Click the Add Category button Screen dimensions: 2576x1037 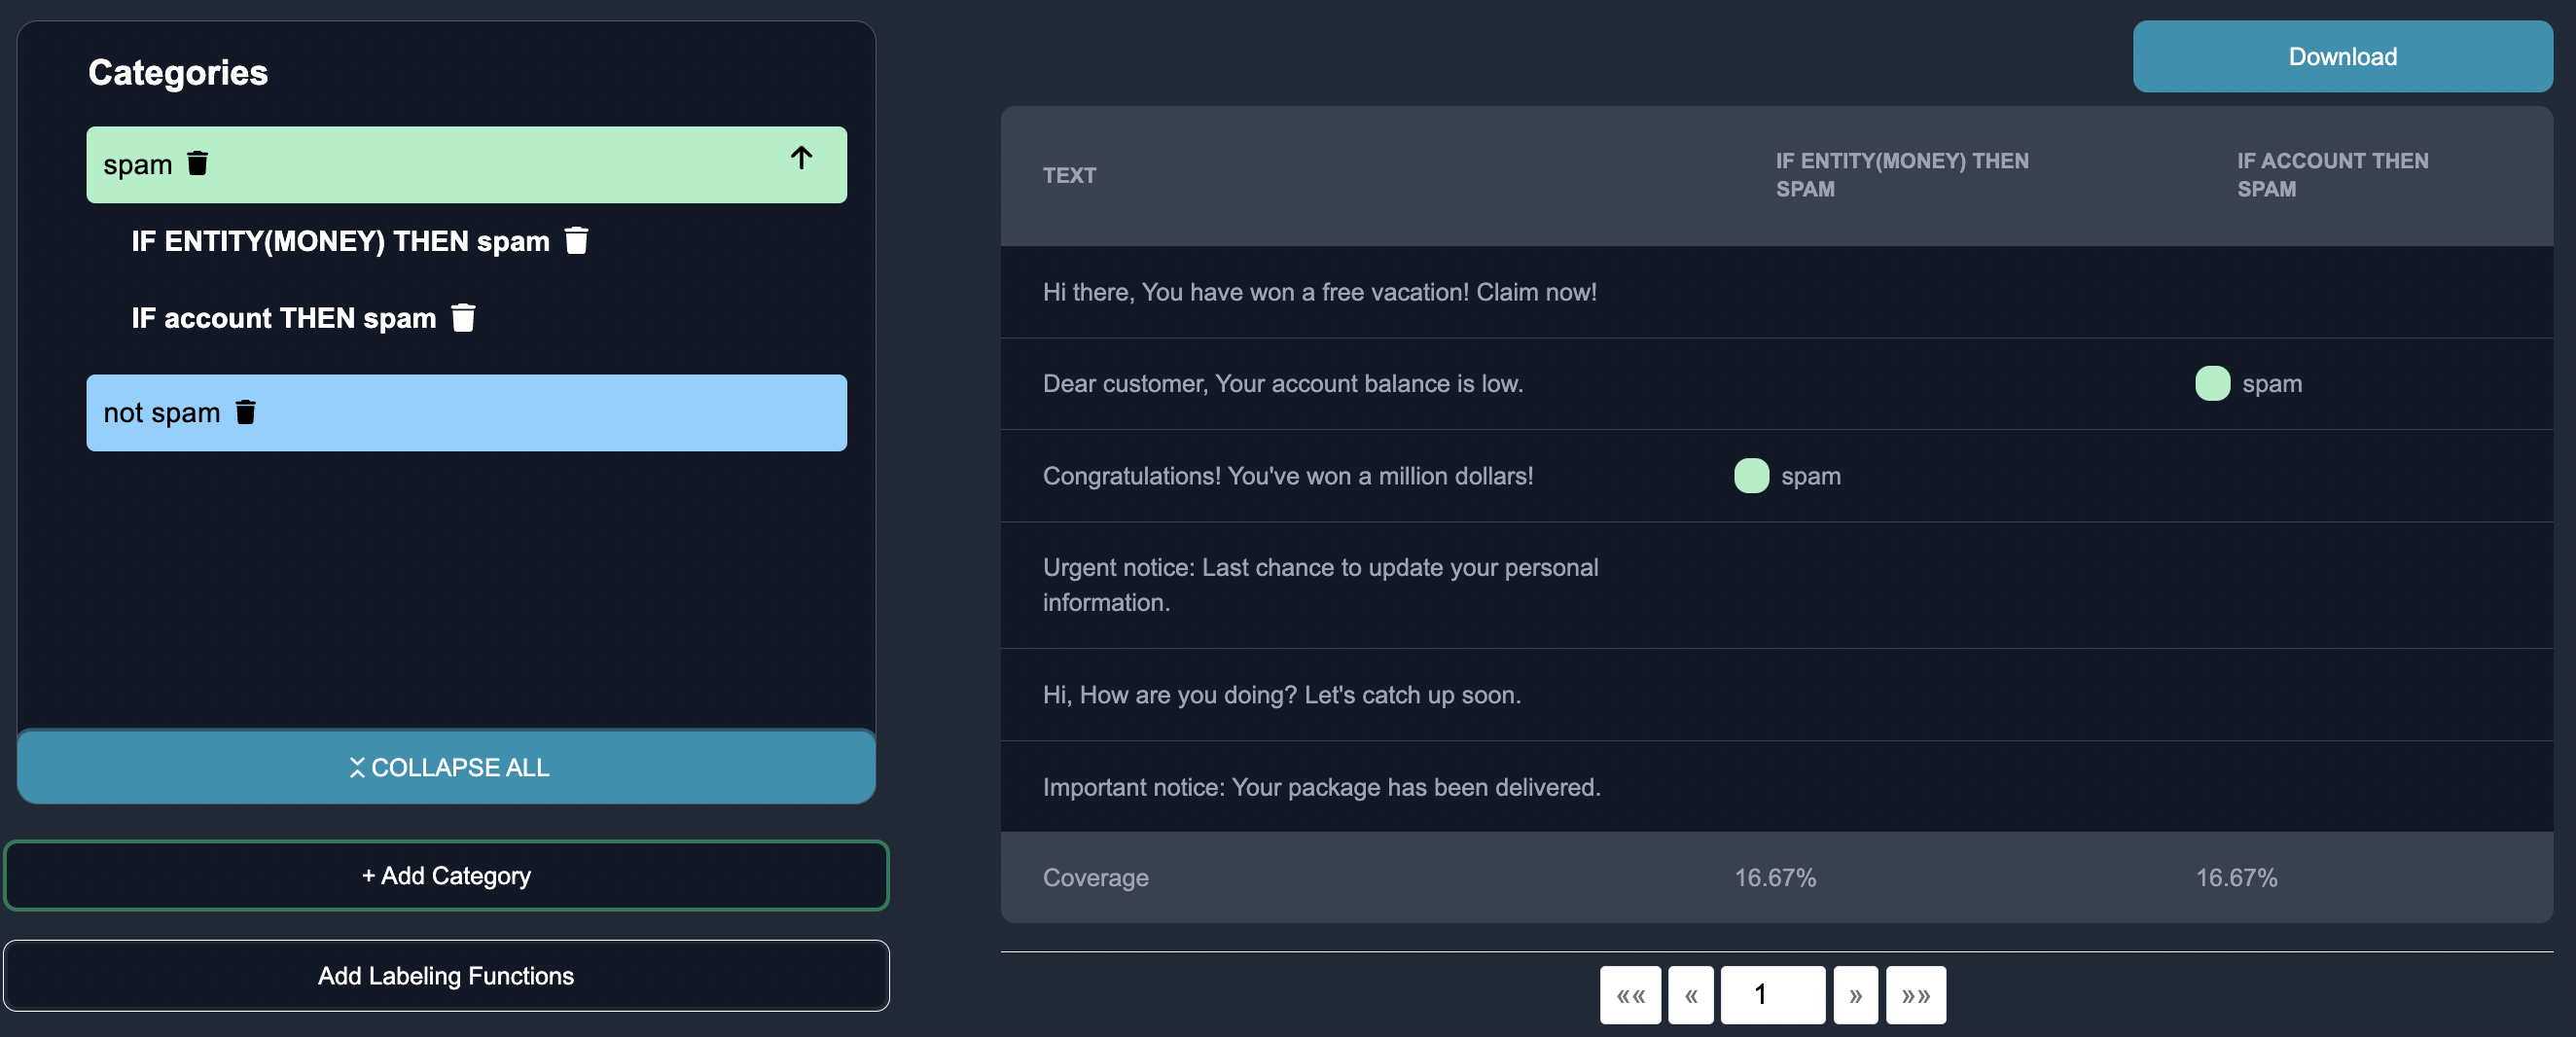[446, 875]
